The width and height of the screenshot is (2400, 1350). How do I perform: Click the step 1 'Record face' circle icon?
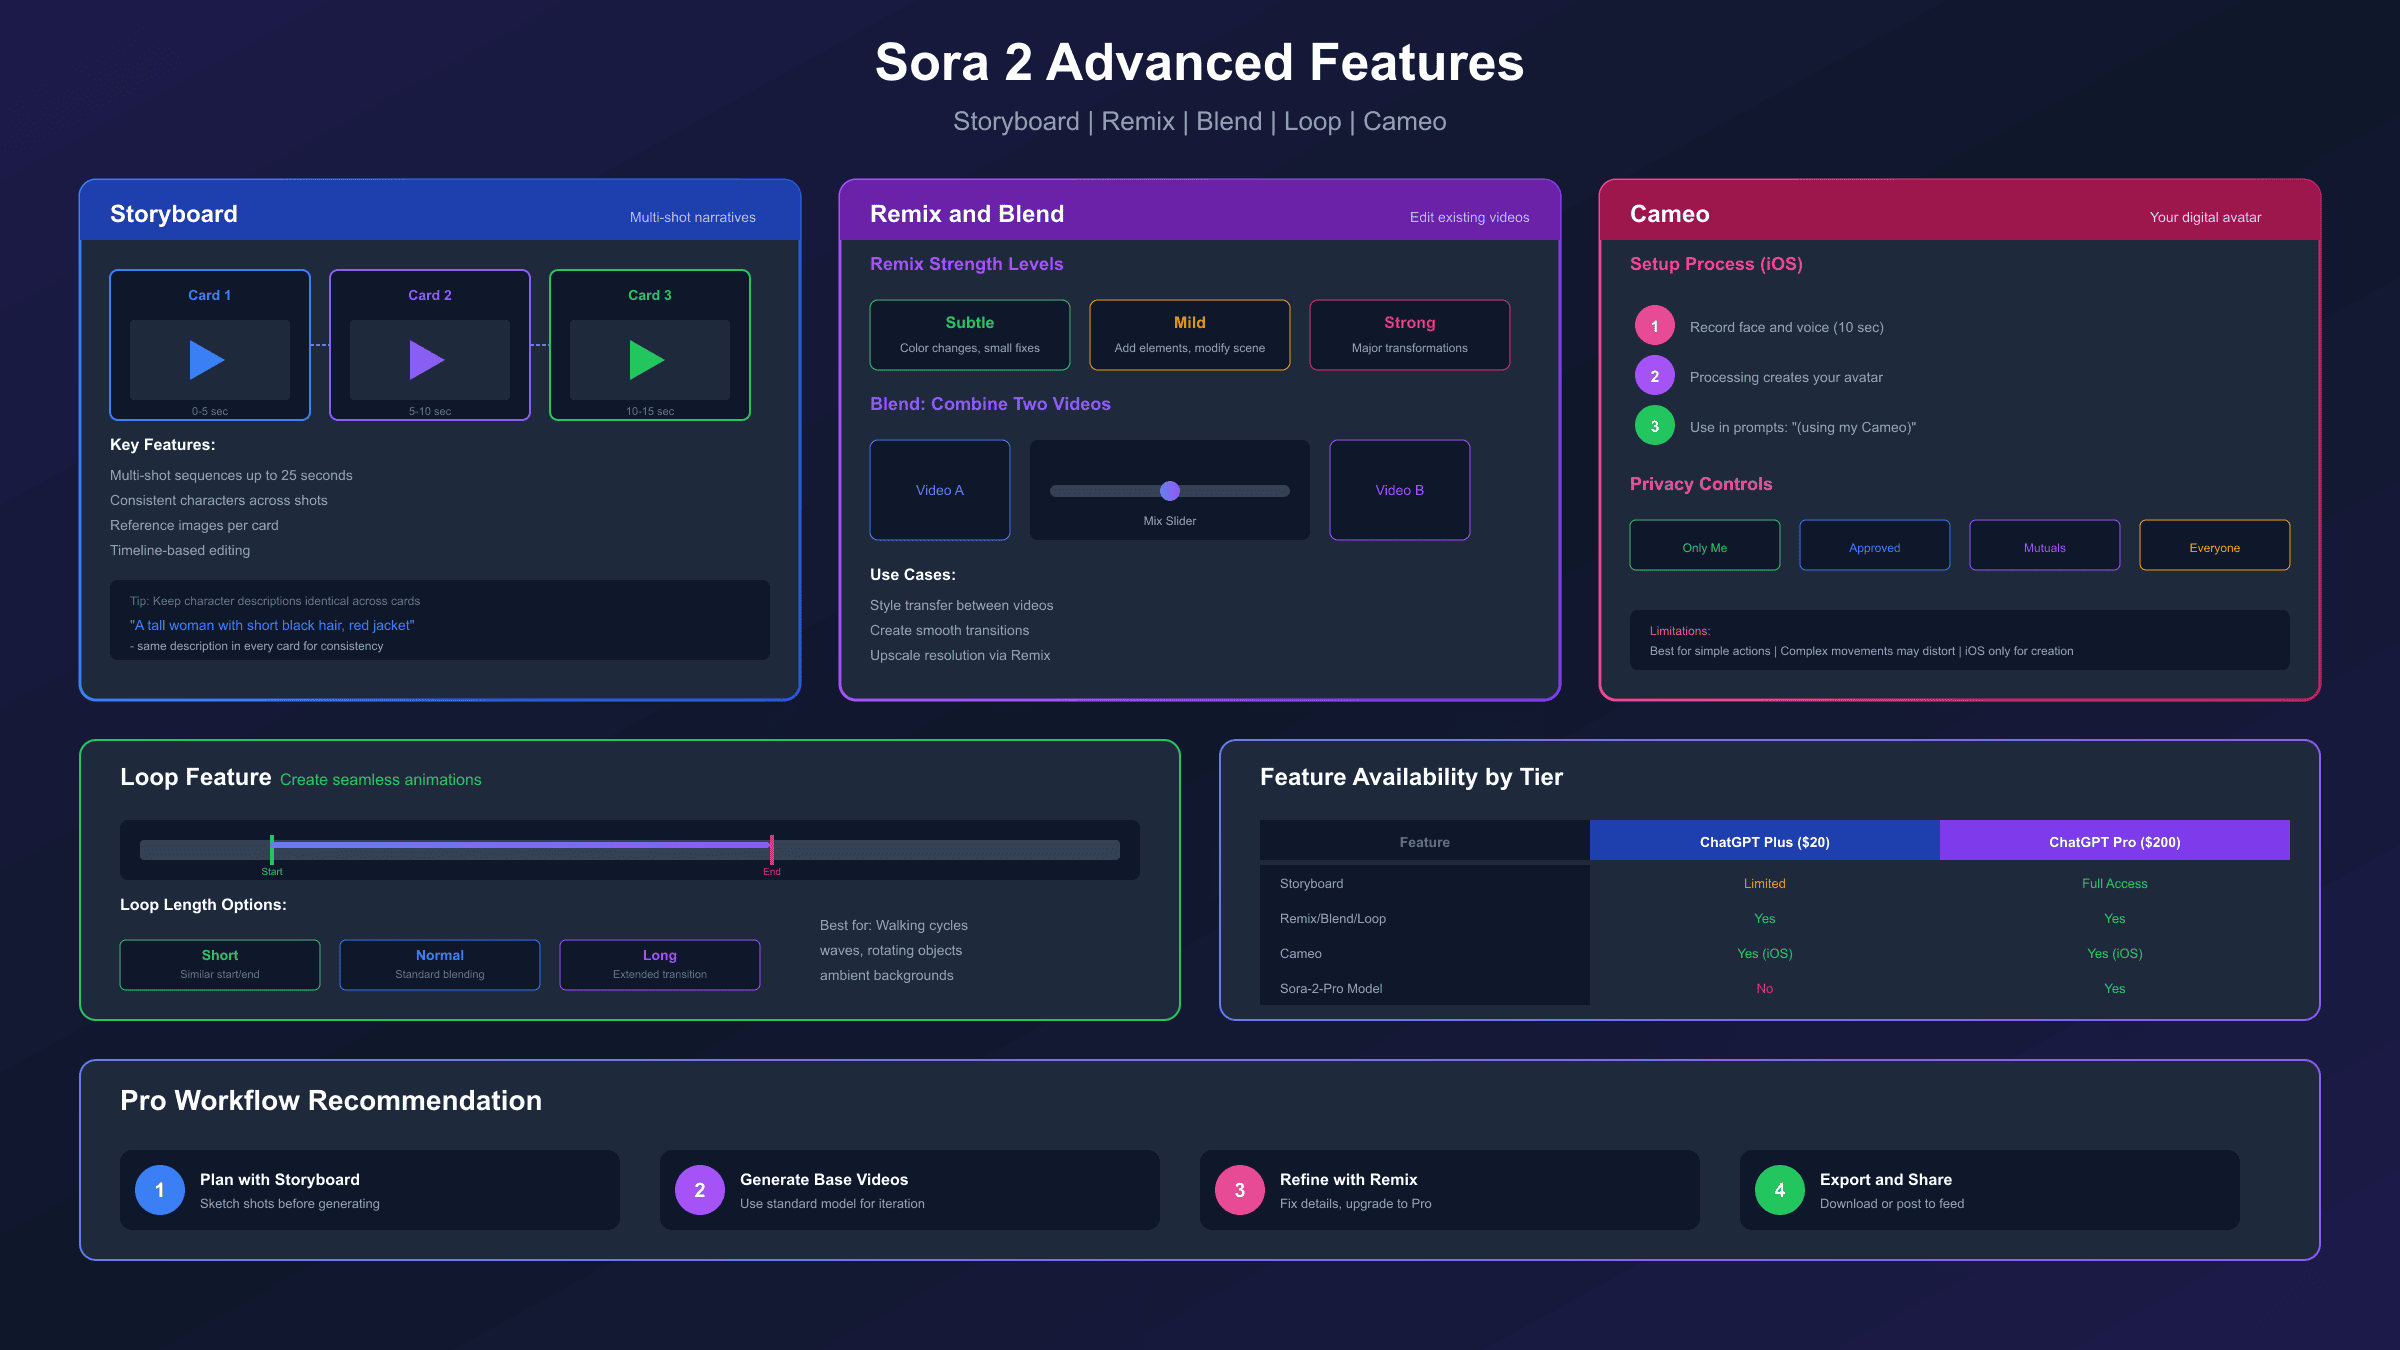[x=1654, y=325]
